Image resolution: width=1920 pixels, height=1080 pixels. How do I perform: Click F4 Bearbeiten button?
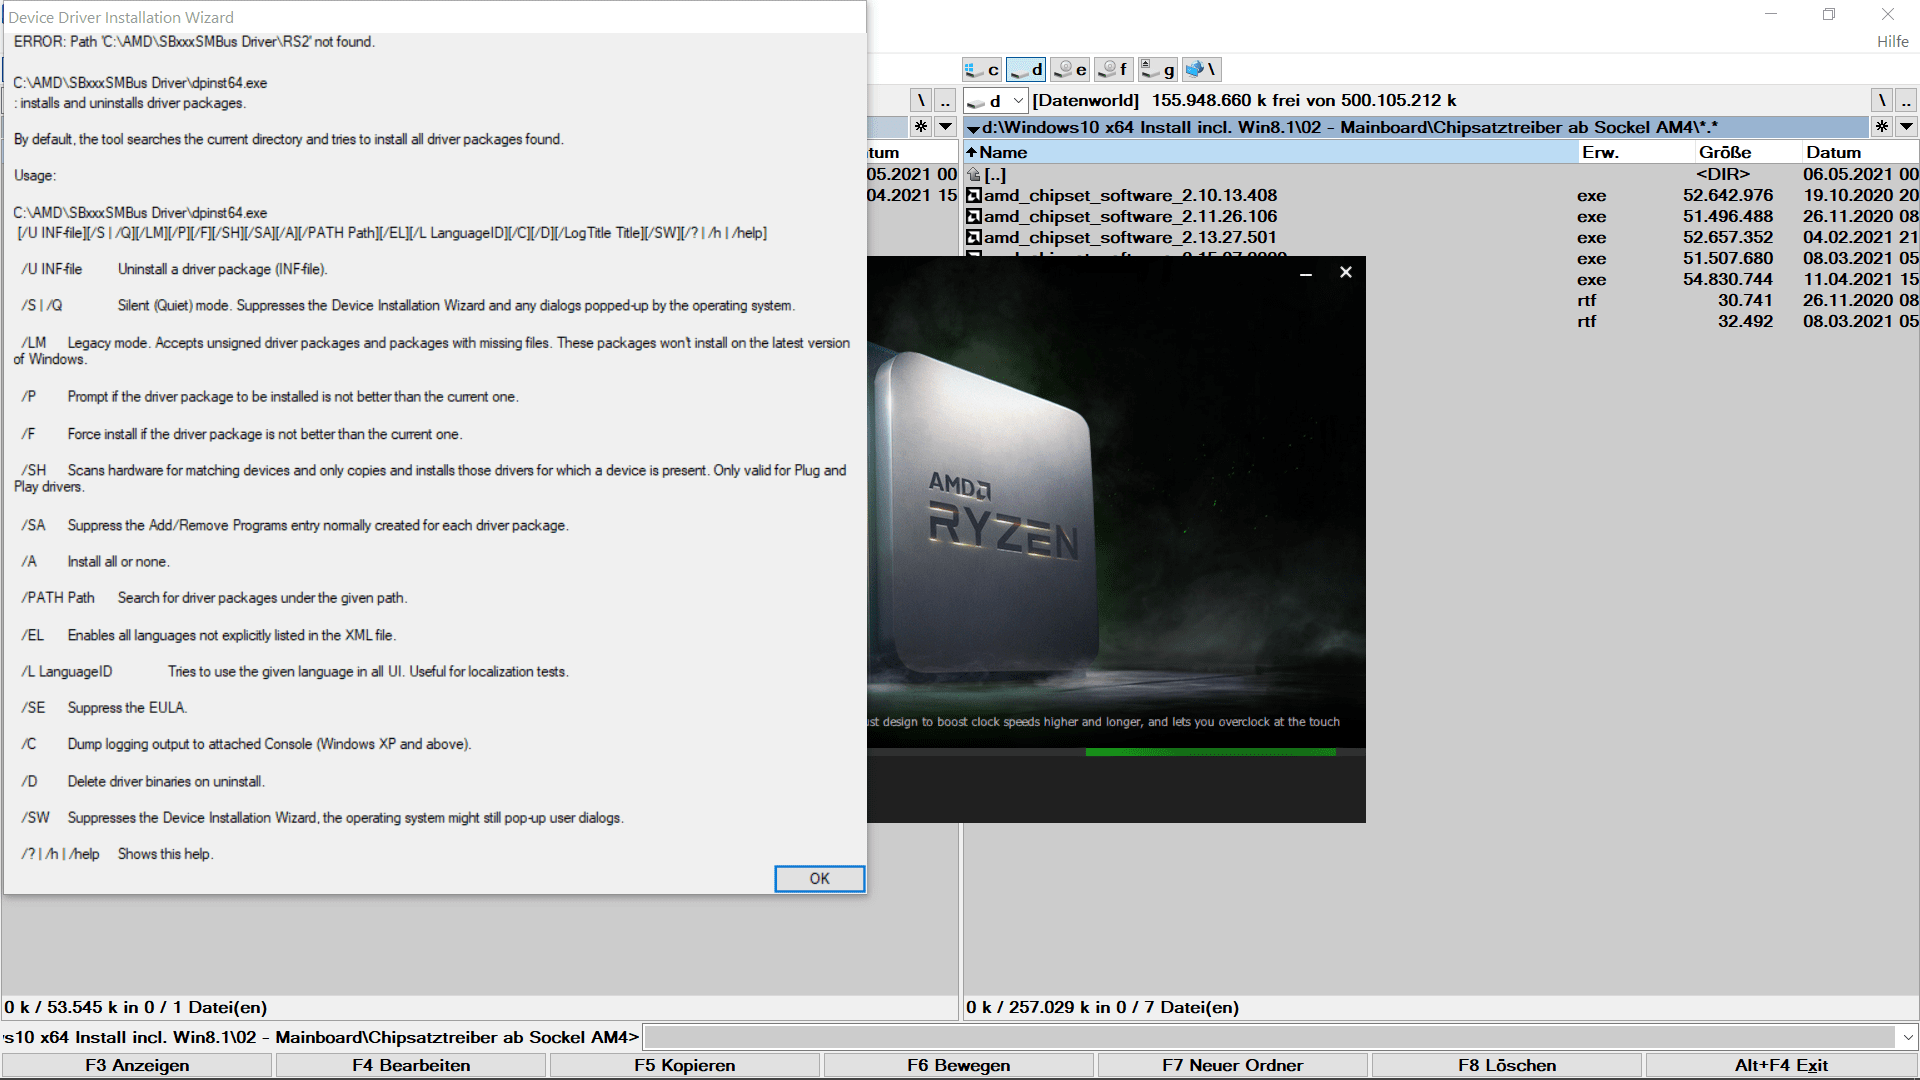click(x=411, y=1065)
